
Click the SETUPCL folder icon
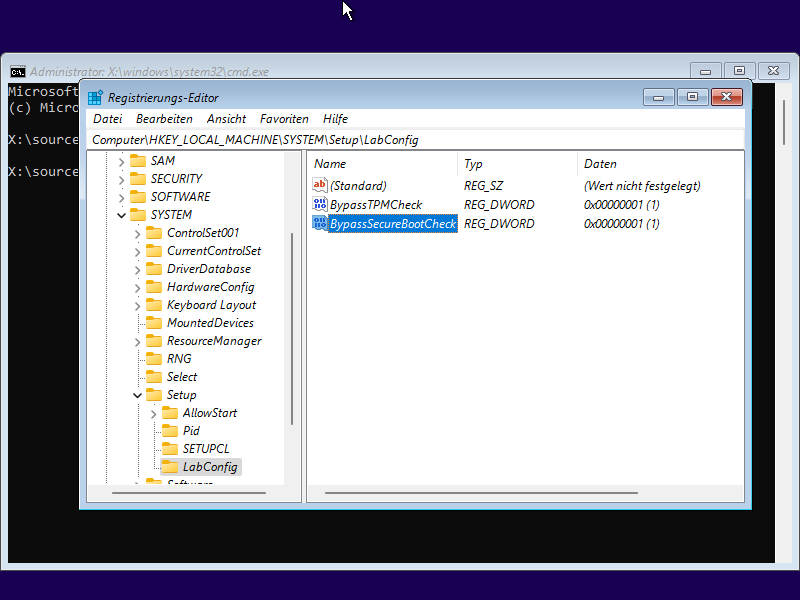[170, 449]
